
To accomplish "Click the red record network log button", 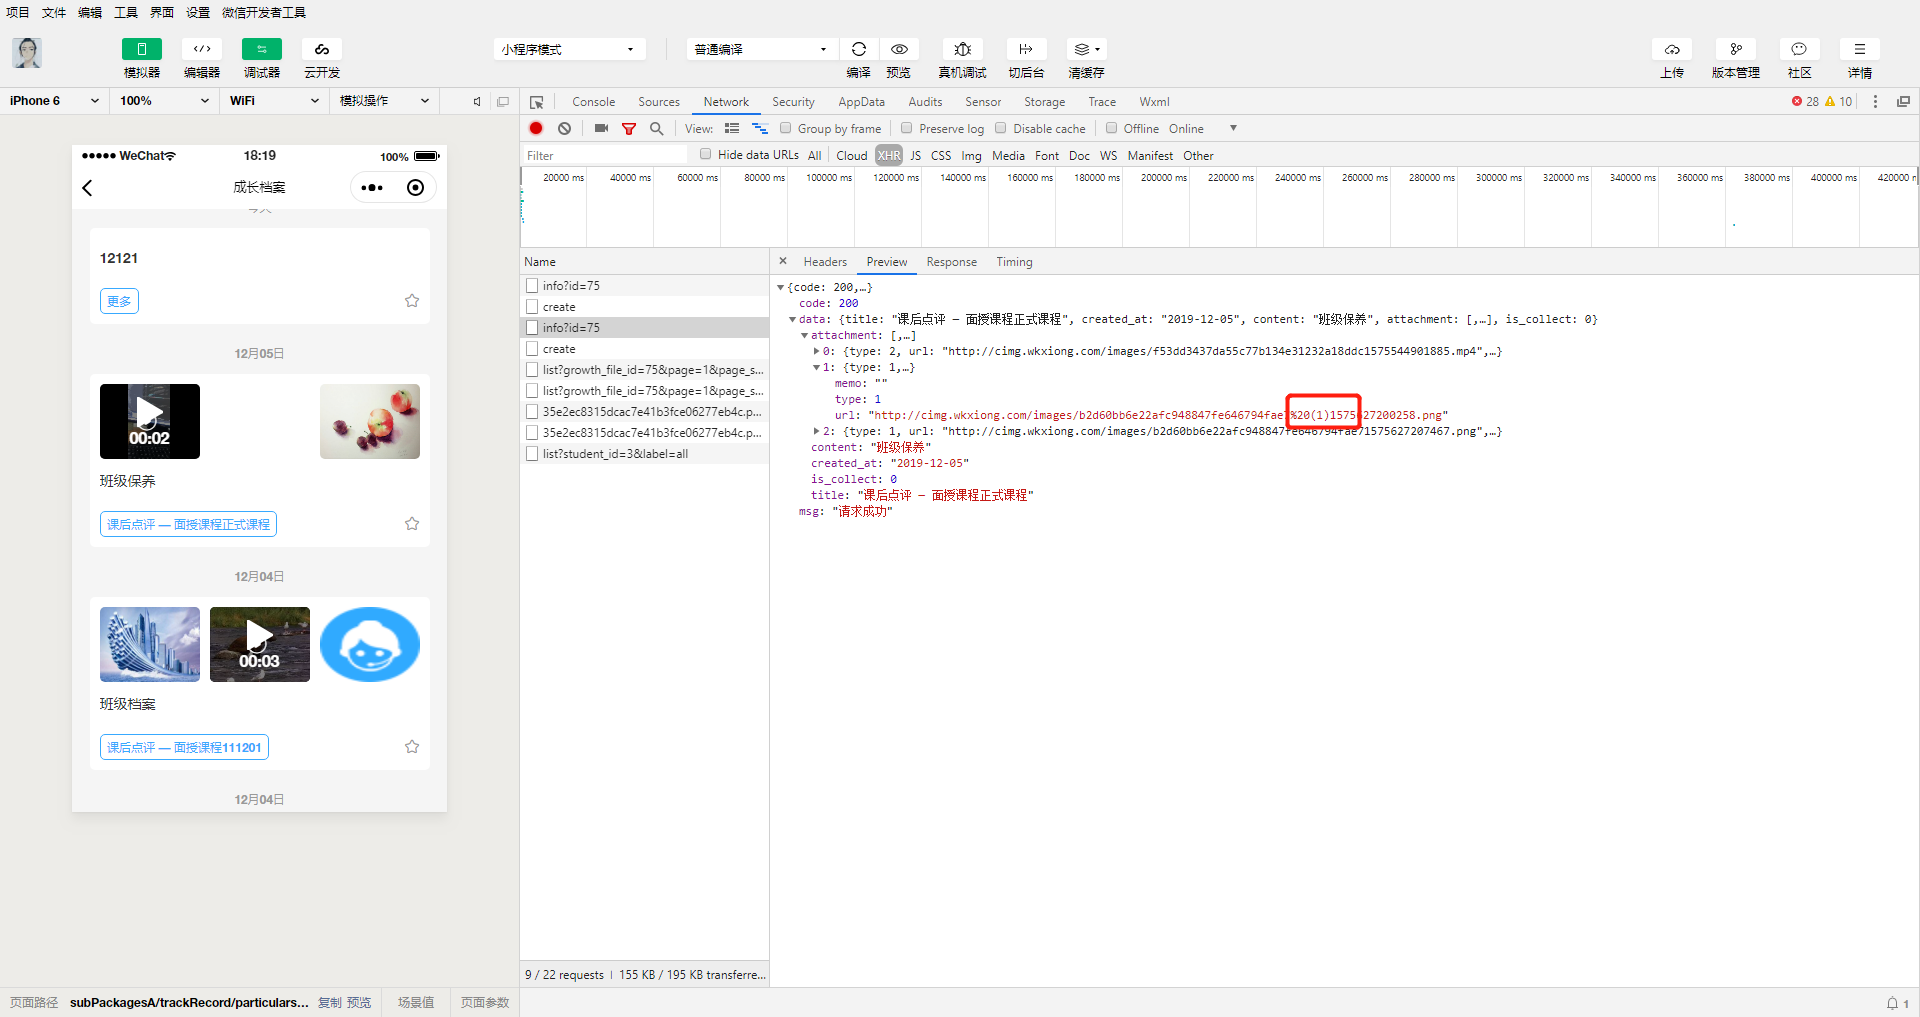I will pos(536,128).
